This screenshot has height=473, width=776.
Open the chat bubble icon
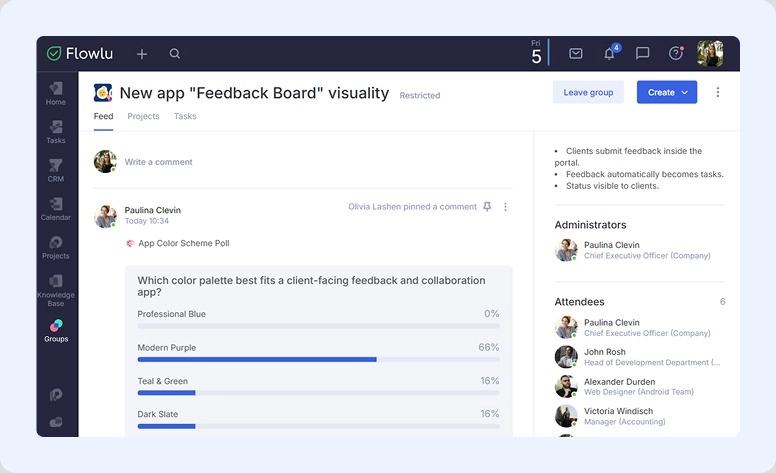click(642, 53)
